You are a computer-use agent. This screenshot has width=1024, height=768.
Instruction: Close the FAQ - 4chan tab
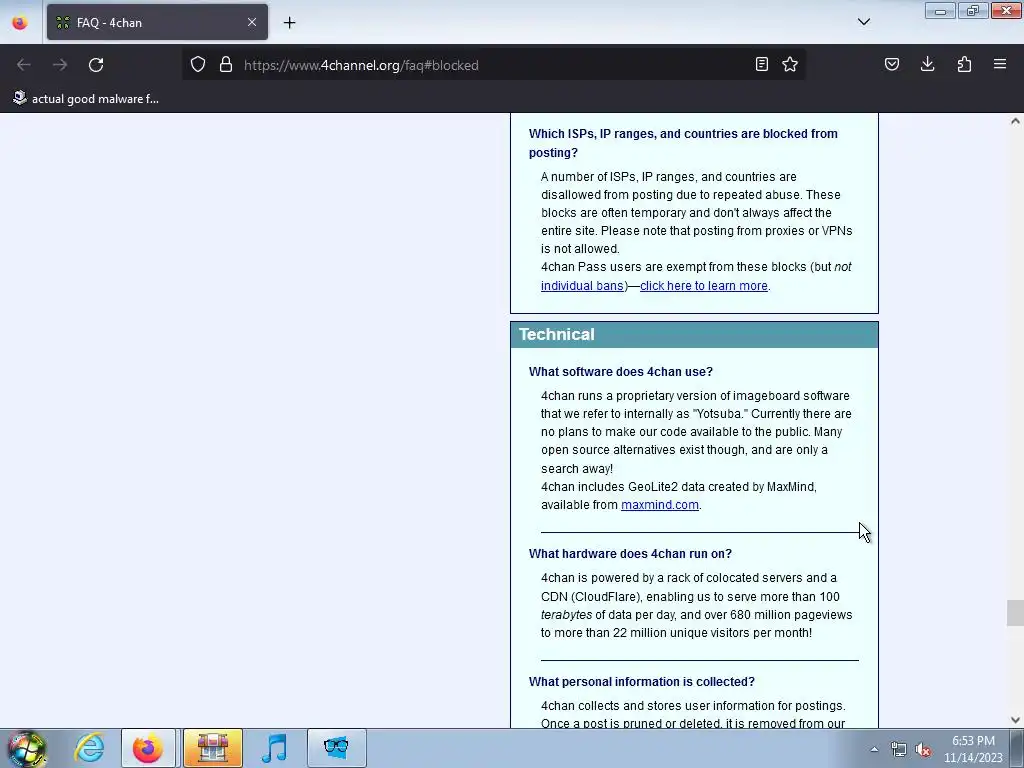(x=252, y=22)
